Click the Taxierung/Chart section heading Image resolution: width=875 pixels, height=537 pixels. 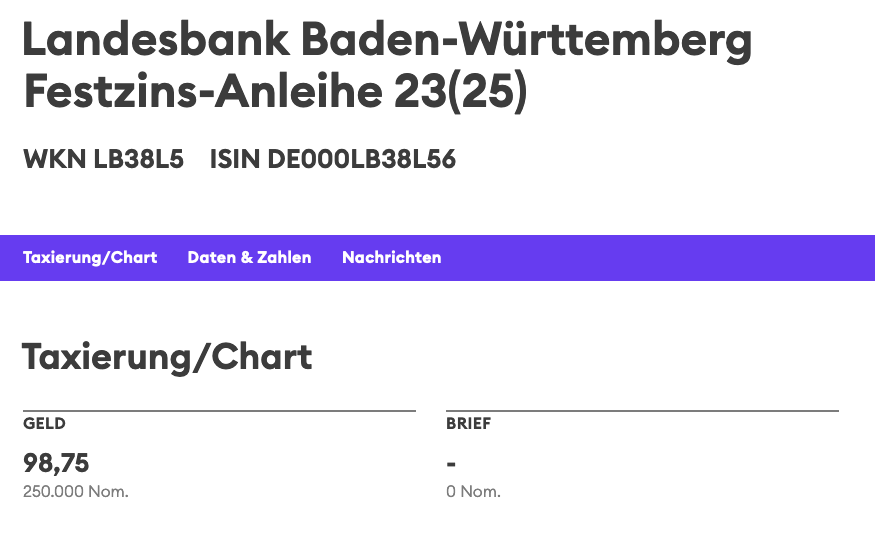click(x=167, y=357)
